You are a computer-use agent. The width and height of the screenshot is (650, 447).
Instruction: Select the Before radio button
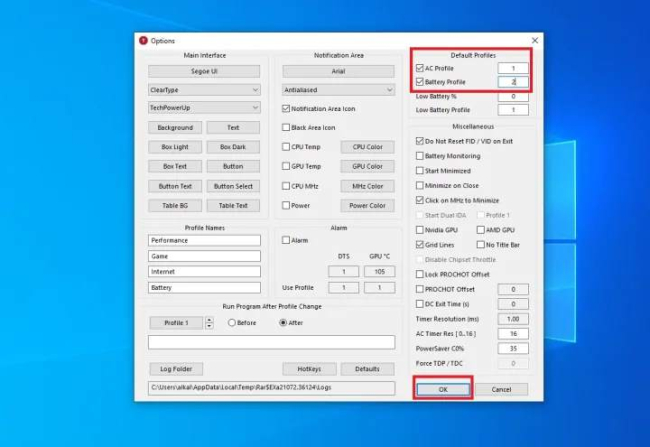tap(232, 323)
